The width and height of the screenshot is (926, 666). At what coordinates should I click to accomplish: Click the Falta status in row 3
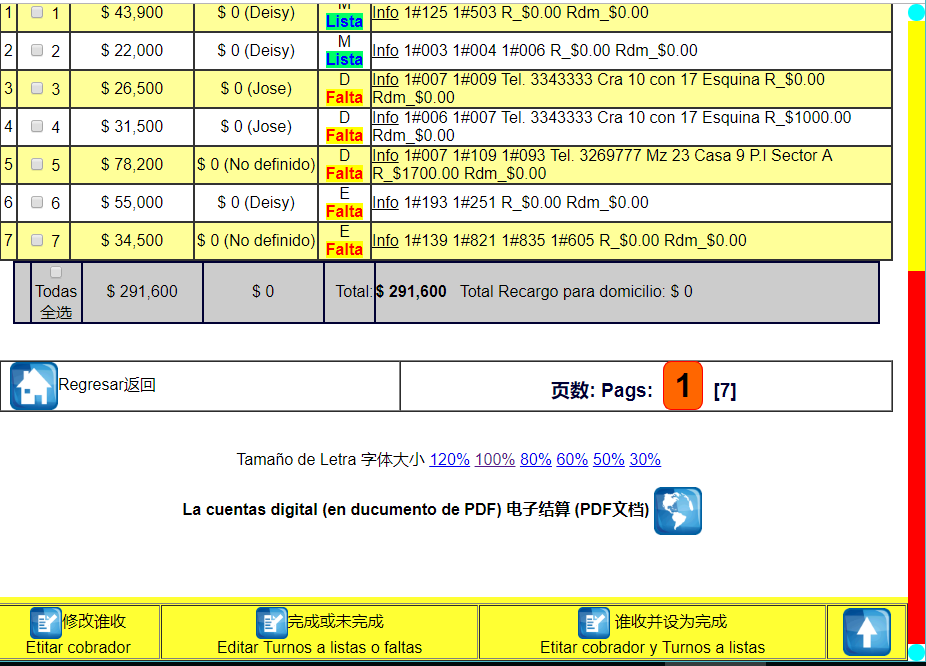coord(344,98)
